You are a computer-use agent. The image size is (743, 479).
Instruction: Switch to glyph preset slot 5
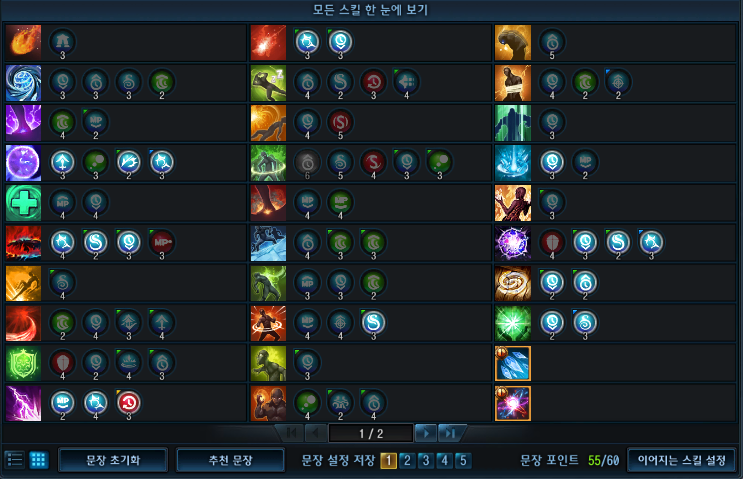463,461
